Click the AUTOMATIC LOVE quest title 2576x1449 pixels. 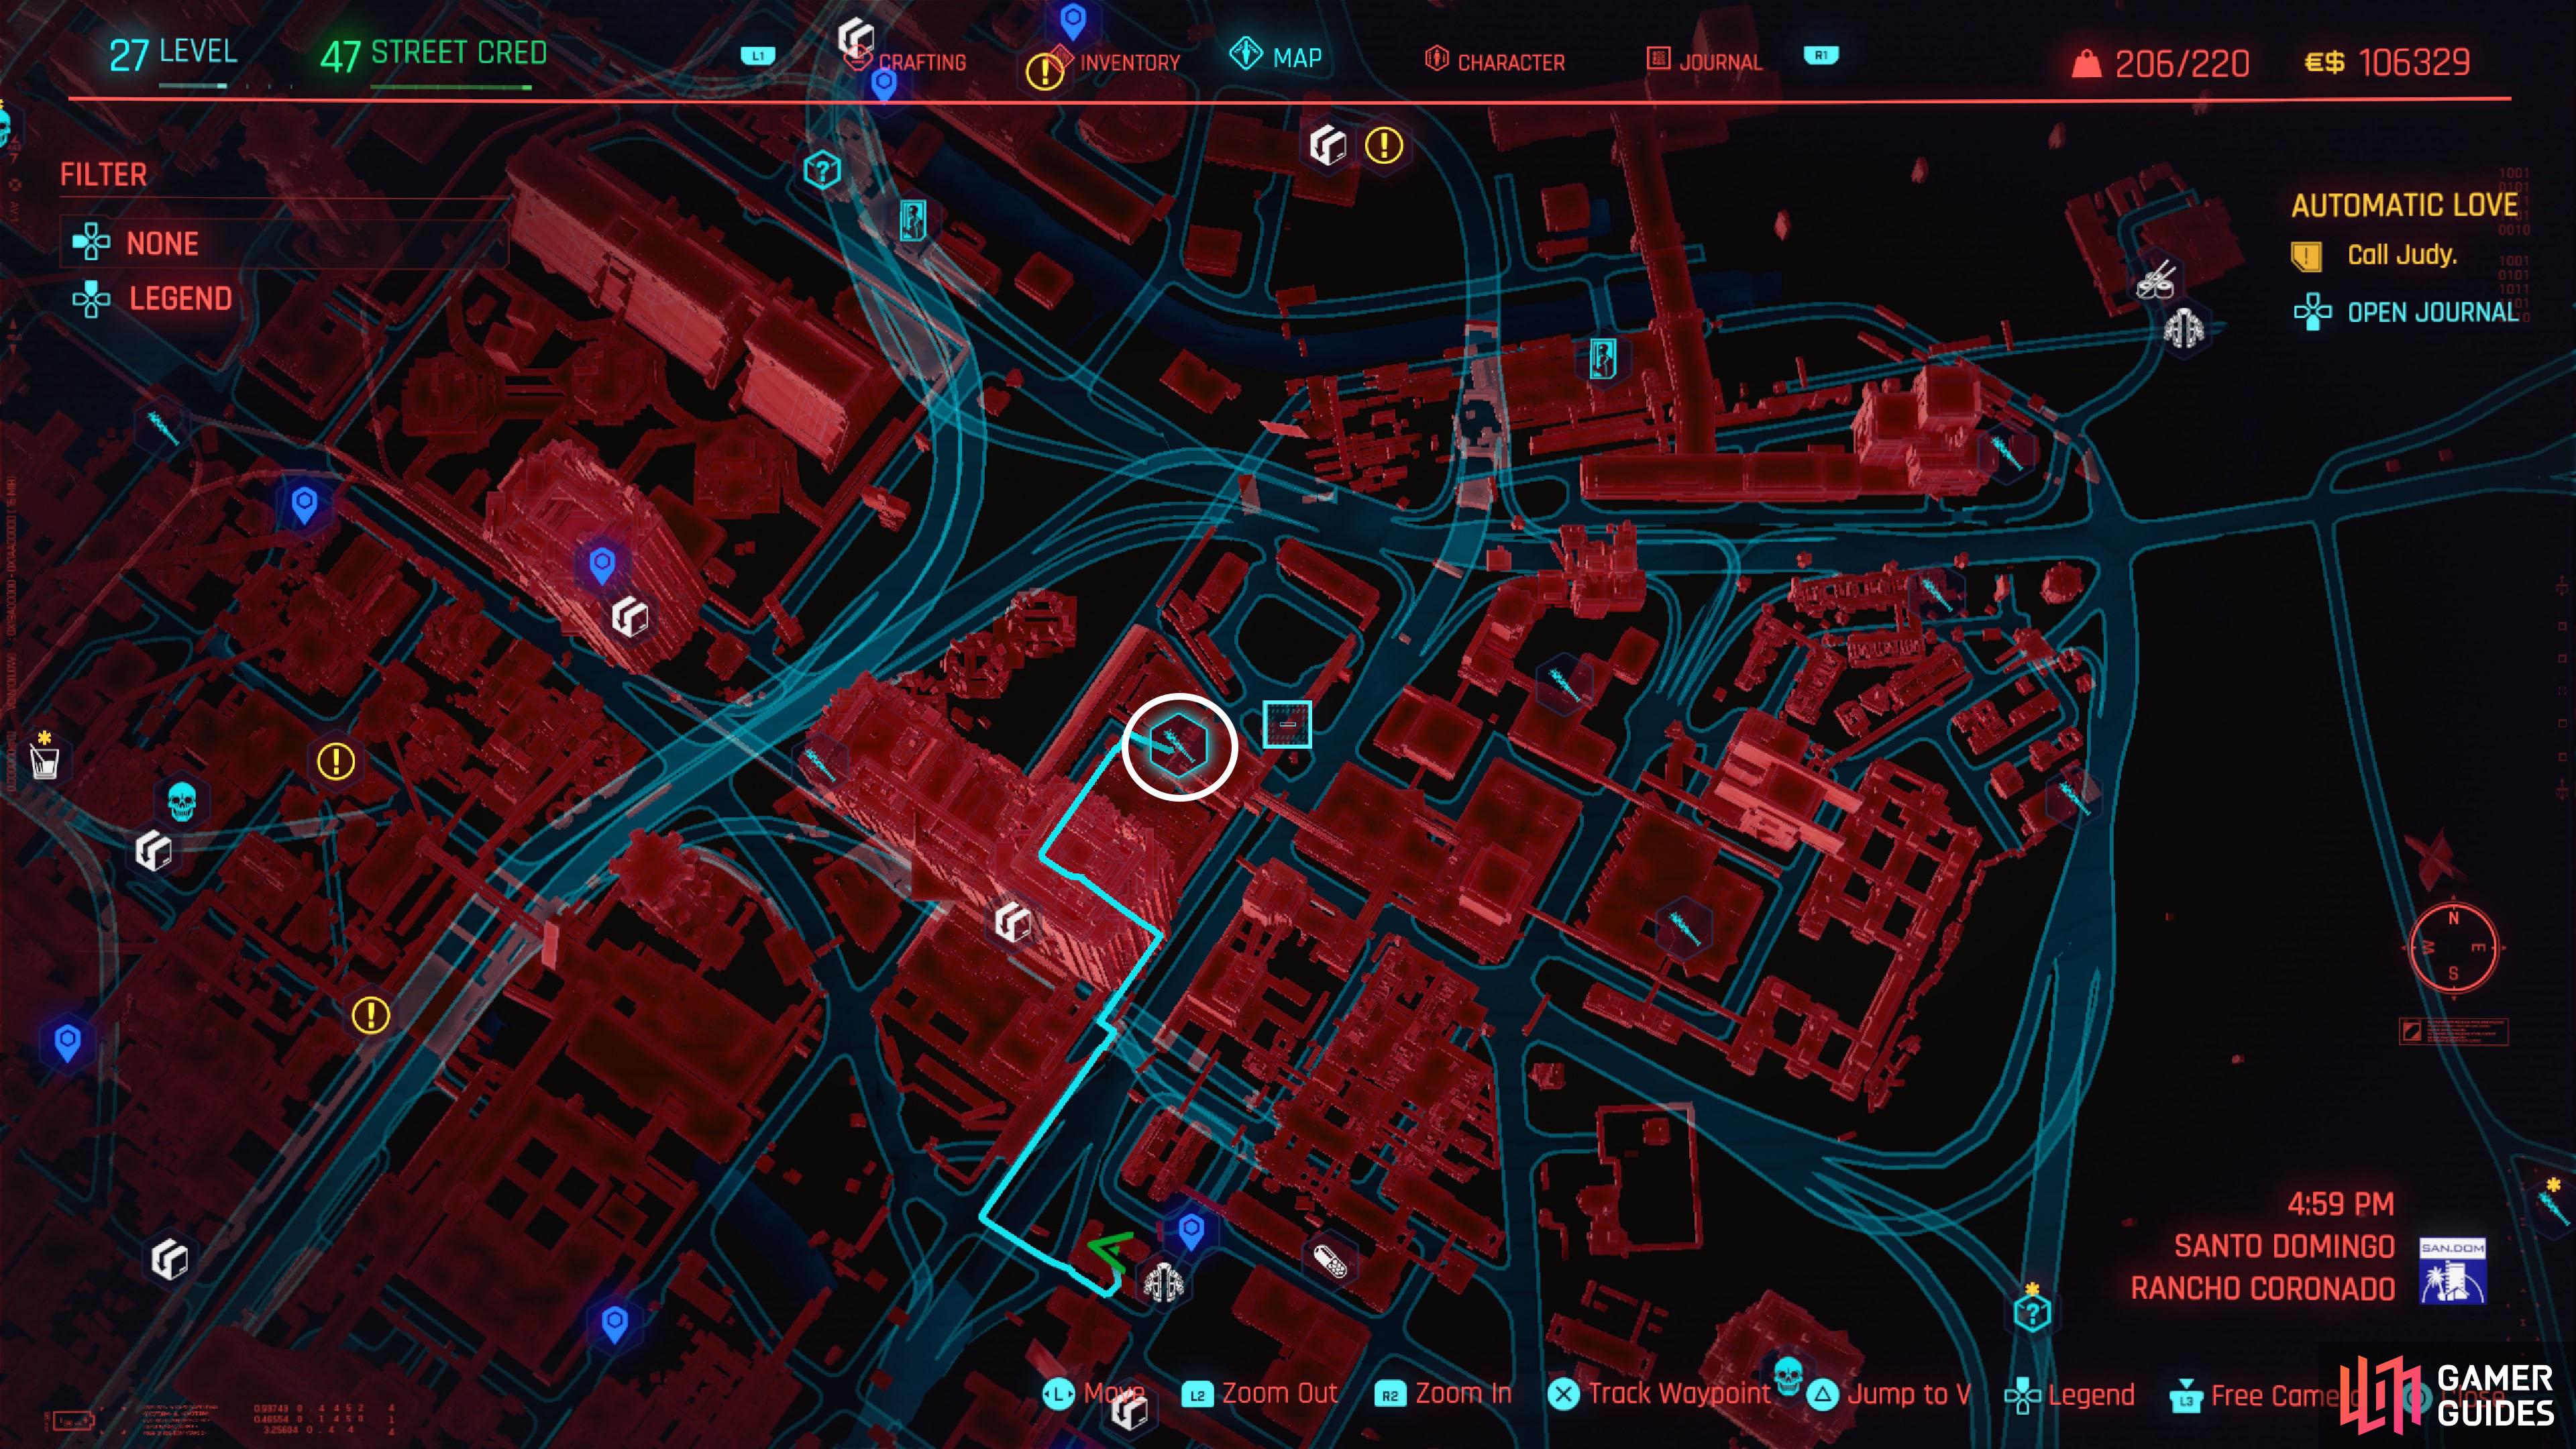pyautogui.click(x=2404, y=205)
